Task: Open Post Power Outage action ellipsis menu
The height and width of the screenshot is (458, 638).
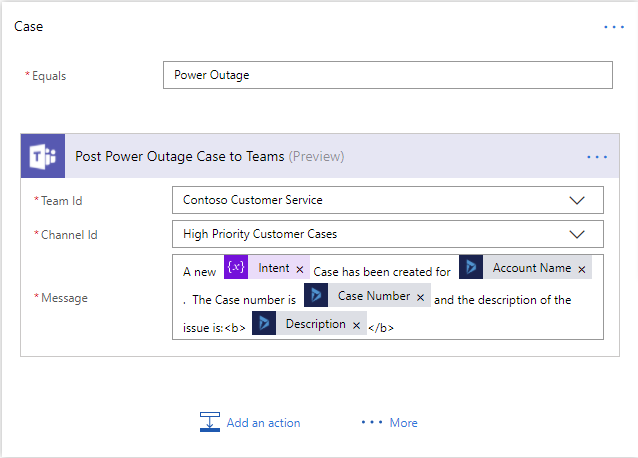Action: [597, 157]
